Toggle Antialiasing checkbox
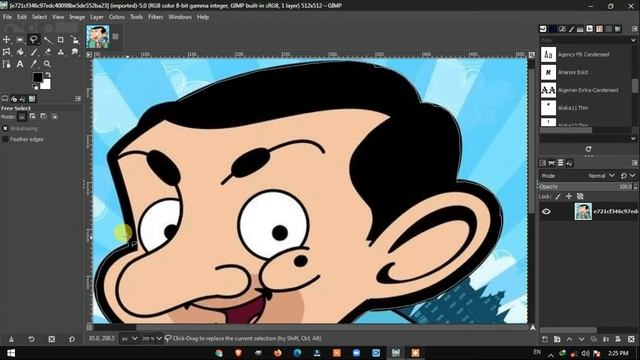This screenshot has height=360, width=640. 5,129
